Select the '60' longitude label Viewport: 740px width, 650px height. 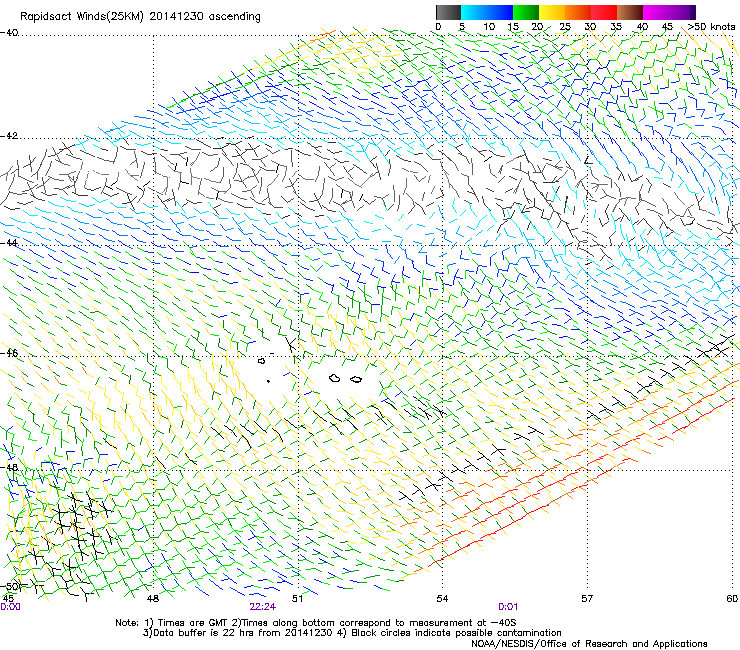point(732,599)
